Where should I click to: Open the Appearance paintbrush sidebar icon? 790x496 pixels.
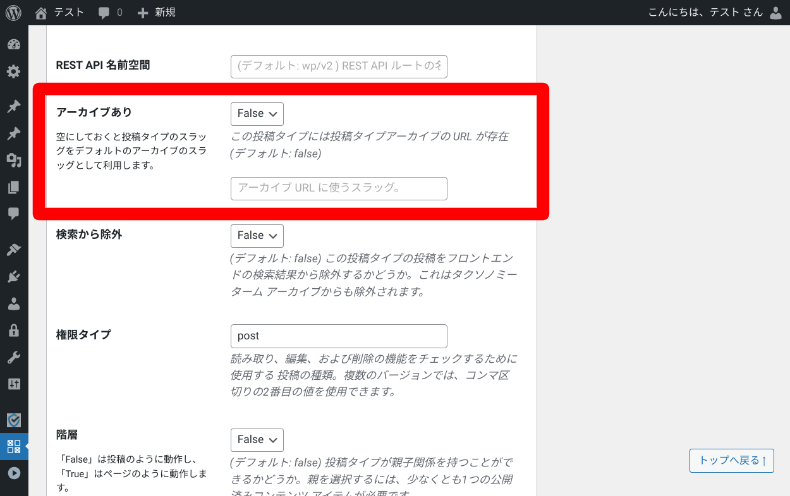[x=14, y=249]
